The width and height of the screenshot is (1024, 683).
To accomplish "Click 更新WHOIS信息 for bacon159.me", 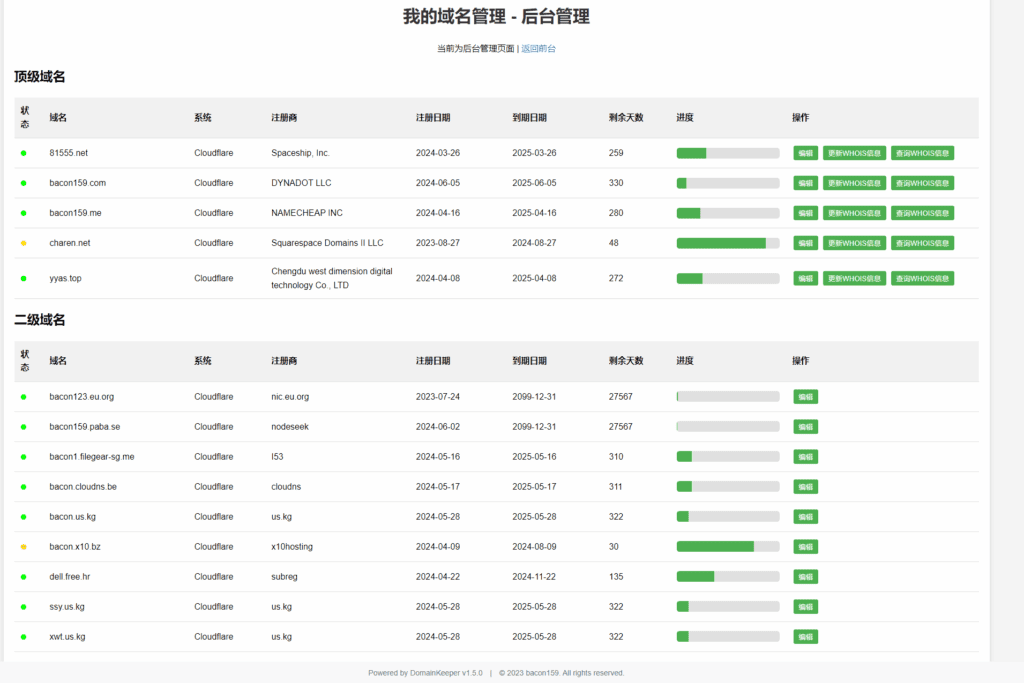I will 854,213.
